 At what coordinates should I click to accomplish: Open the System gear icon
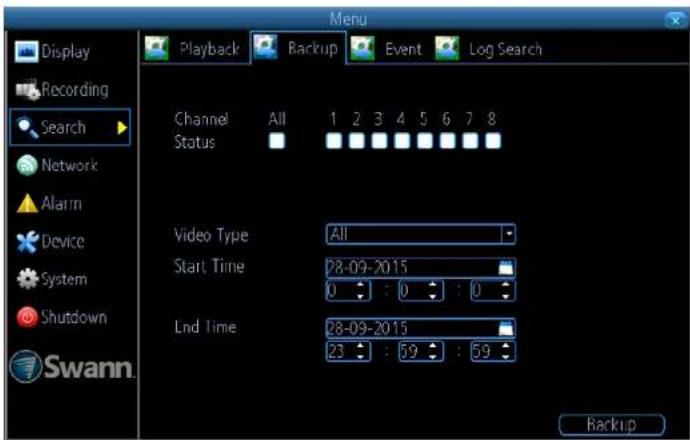tap(28, 279)
